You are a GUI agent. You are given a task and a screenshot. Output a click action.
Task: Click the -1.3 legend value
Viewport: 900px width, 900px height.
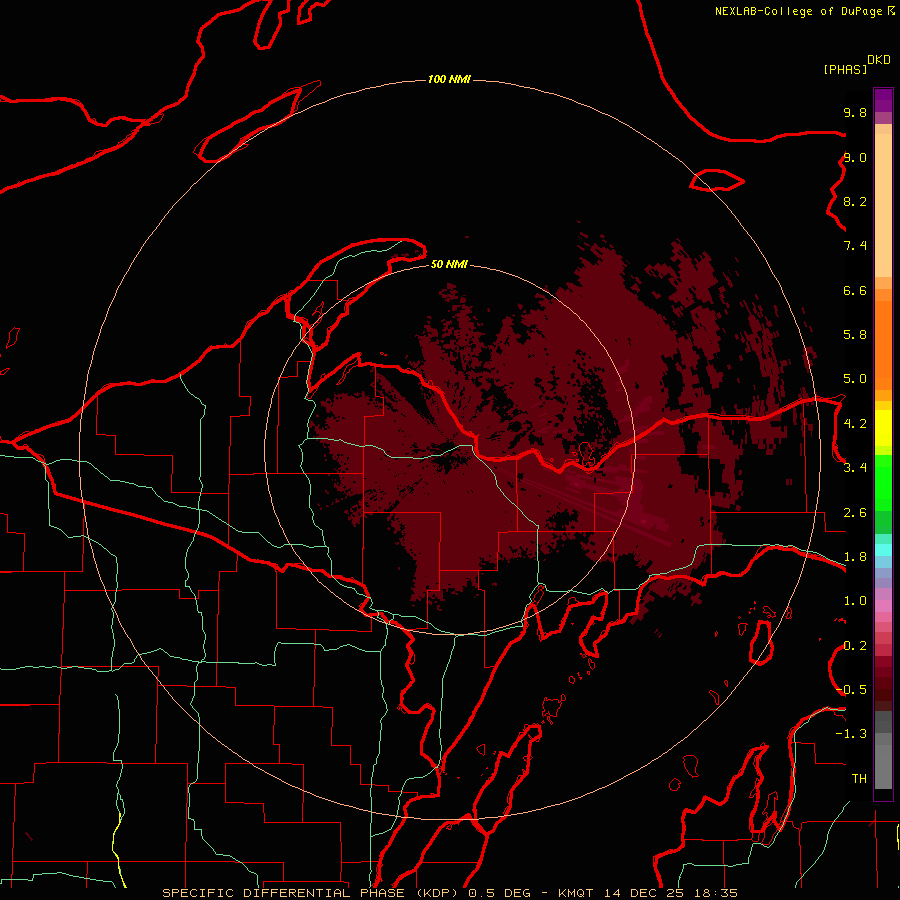pyautogui.click(x=851, y=734)
